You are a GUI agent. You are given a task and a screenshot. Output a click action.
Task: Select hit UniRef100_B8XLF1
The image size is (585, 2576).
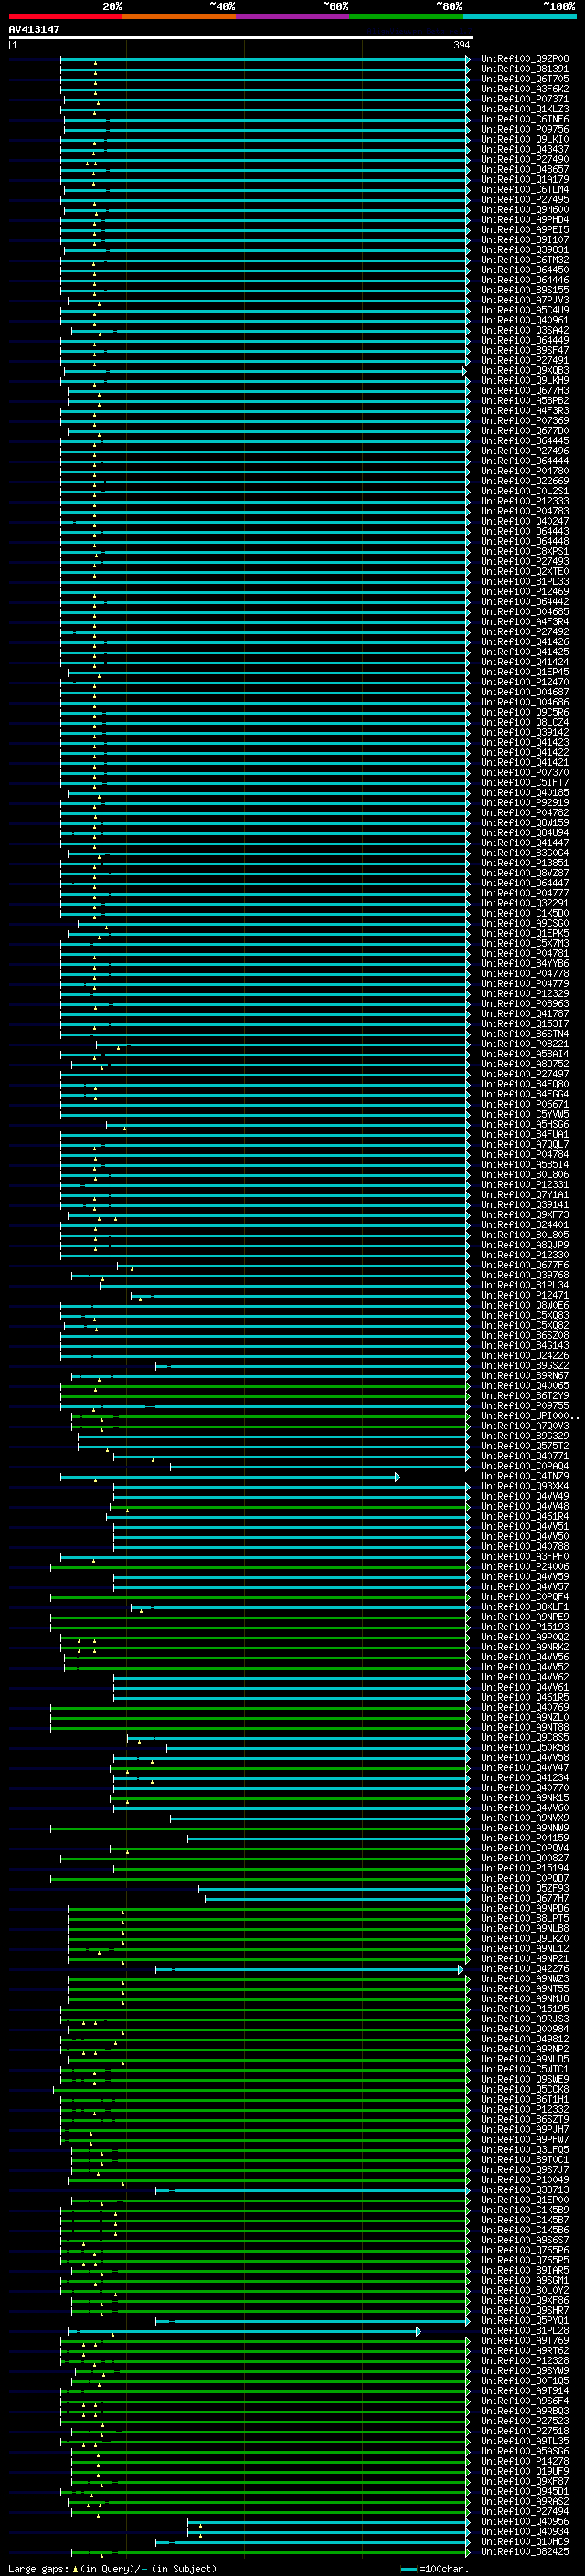[524, 1607]
